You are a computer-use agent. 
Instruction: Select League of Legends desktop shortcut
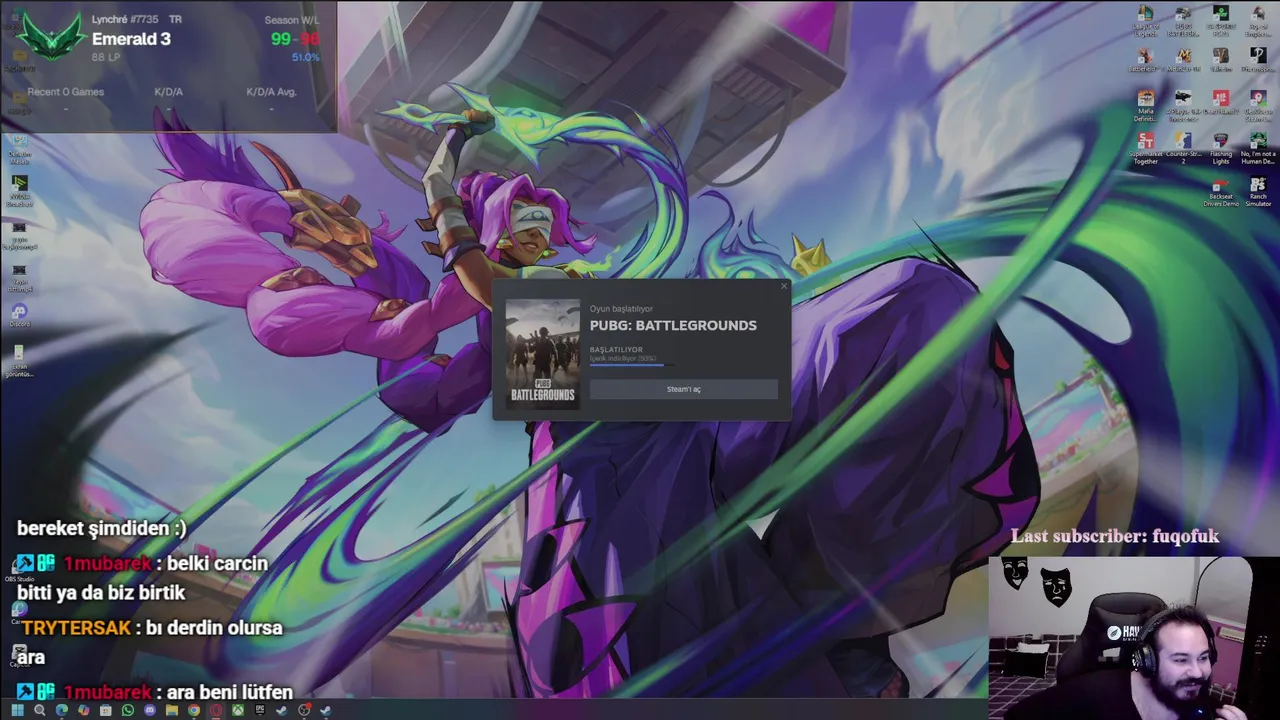(1145, 20)
